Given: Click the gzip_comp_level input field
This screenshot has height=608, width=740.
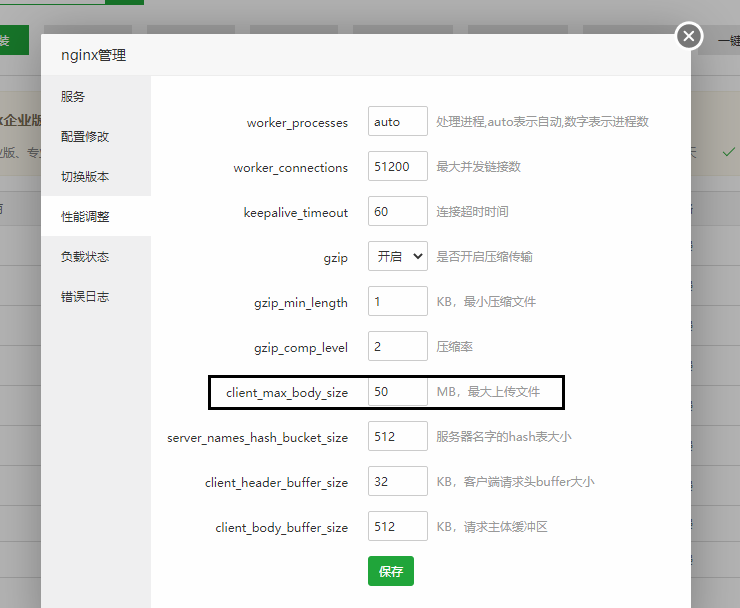Looking at the screenshot, I should point(397,347).
